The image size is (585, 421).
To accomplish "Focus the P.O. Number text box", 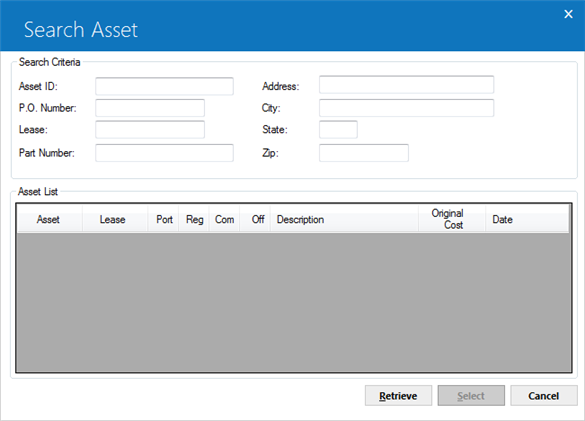I will [150, 108].
